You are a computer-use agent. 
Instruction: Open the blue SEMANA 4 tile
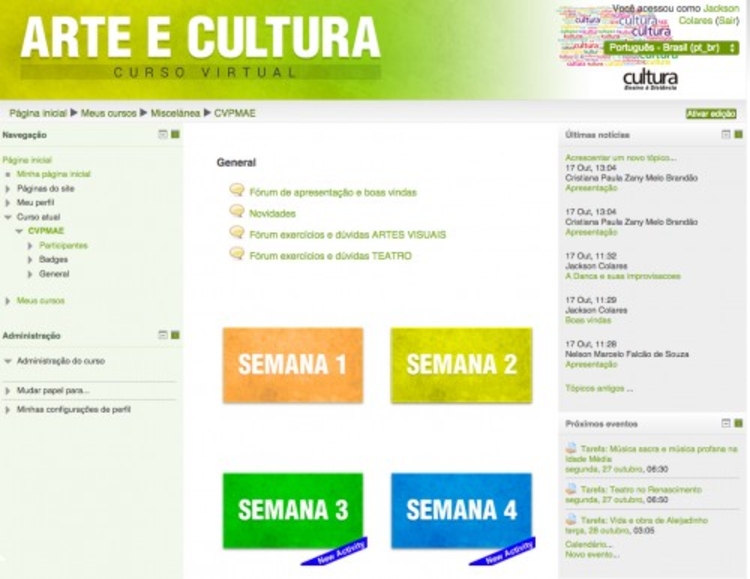pyautogui.click(x=461, y=510)
